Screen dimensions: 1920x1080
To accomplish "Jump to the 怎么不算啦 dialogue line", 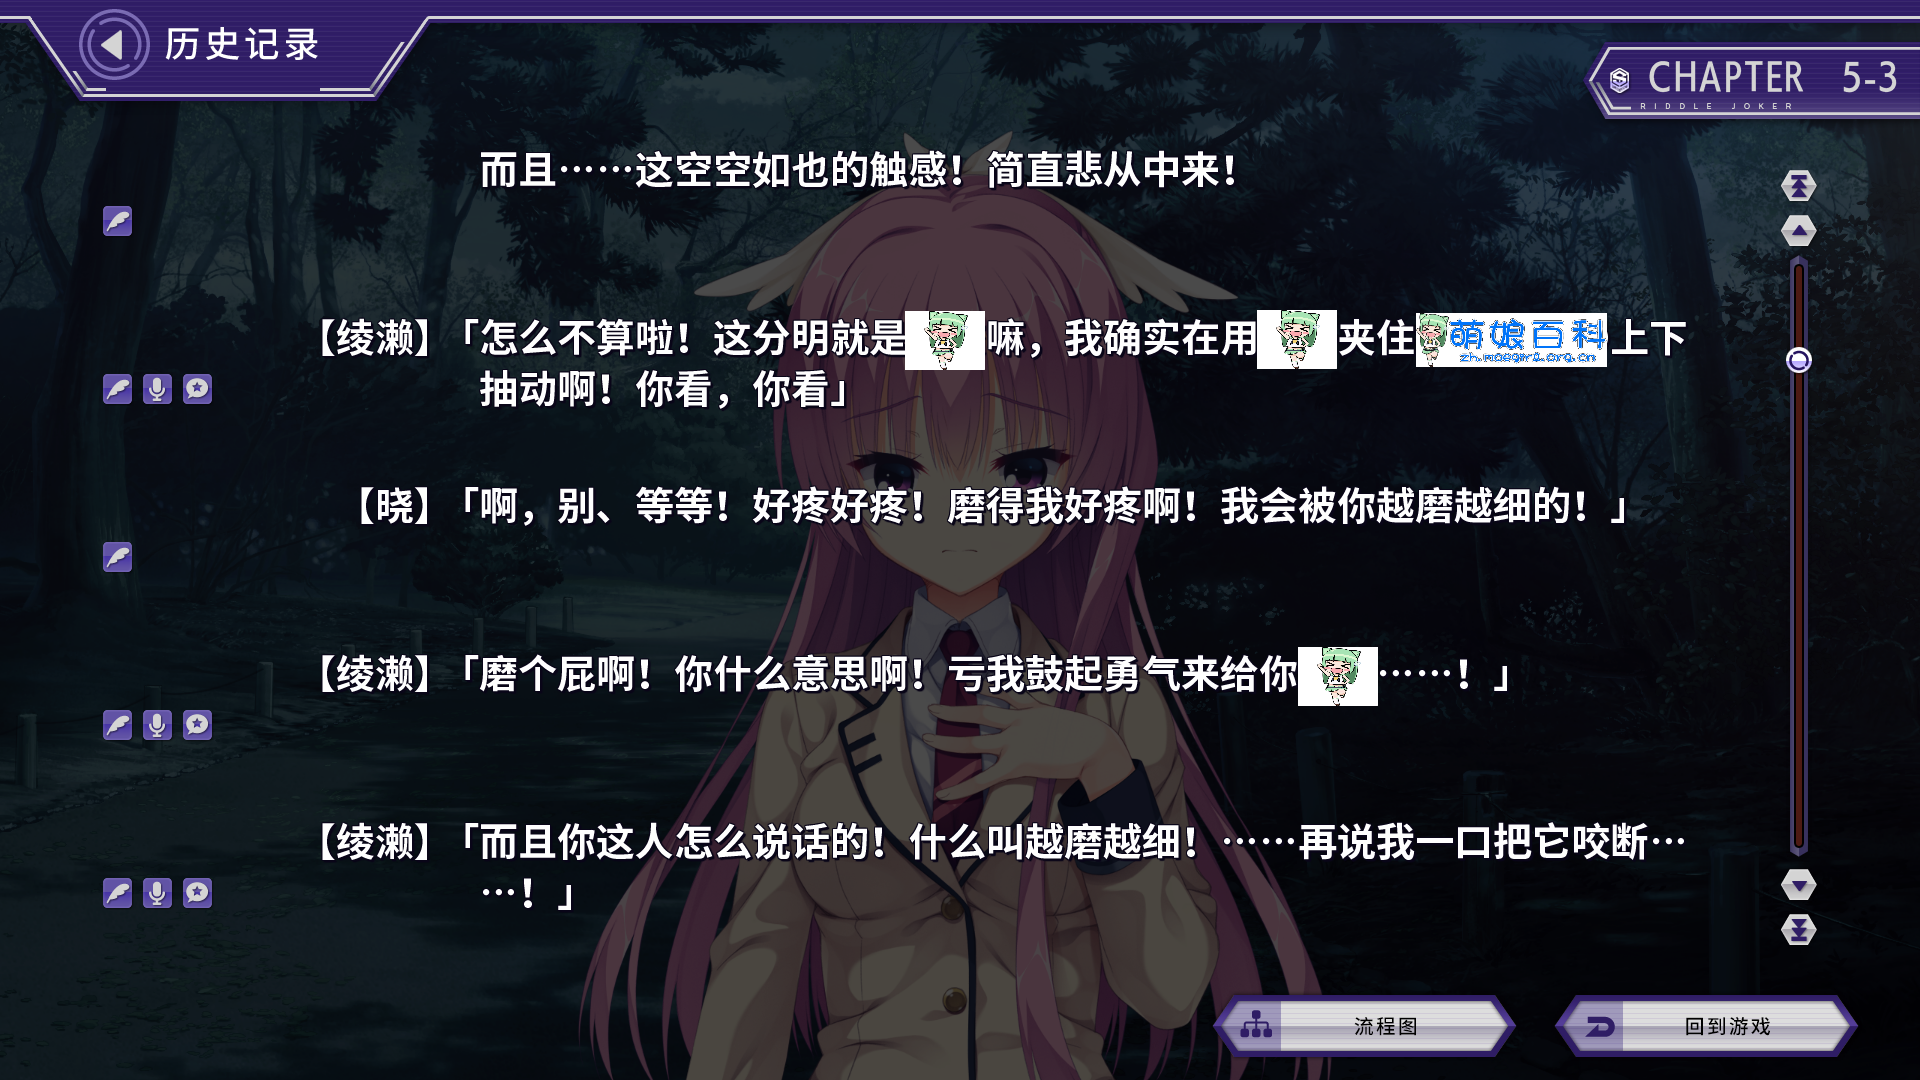I will [x=117, y=389].
